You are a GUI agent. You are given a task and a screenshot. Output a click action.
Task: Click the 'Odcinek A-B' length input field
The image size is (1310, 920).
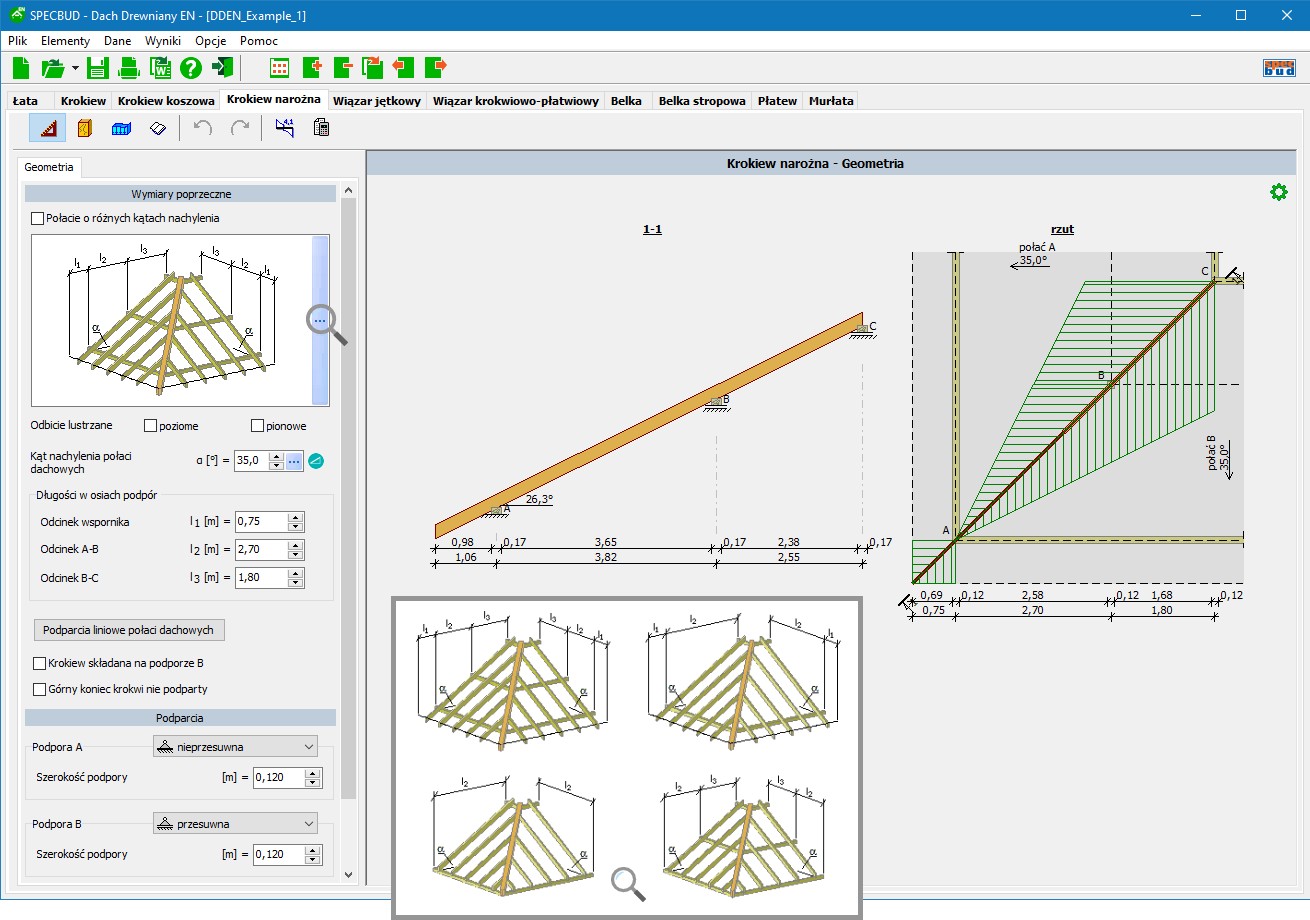(261, 550)
